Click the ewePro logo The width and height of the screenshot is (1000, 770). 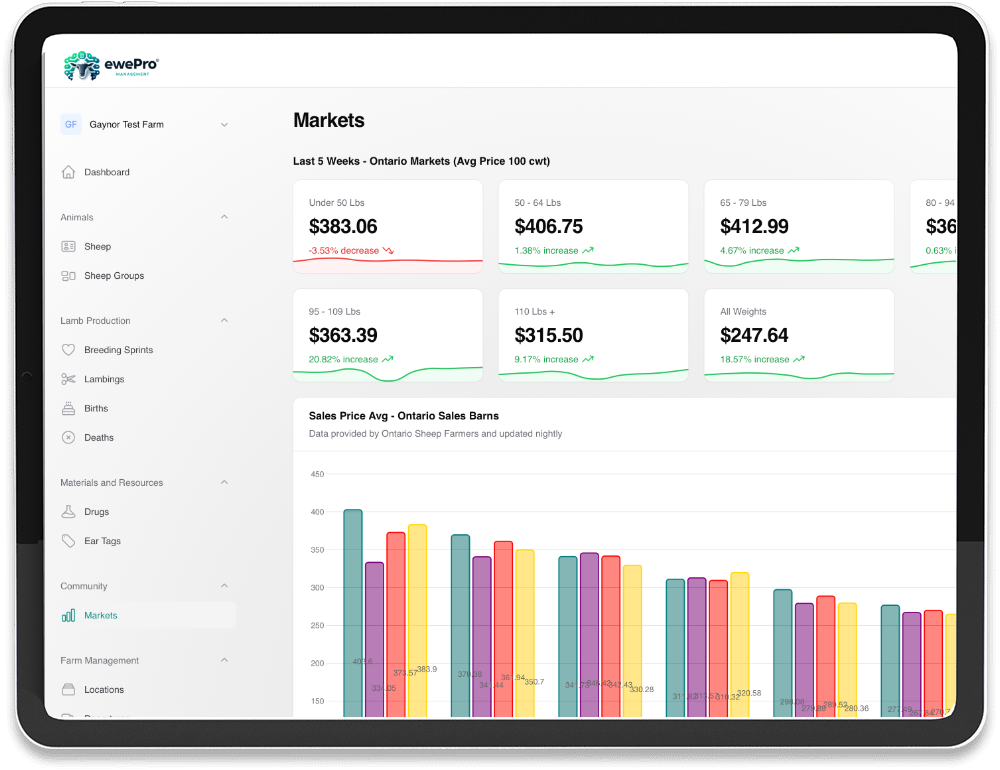(x=111, y=66)
